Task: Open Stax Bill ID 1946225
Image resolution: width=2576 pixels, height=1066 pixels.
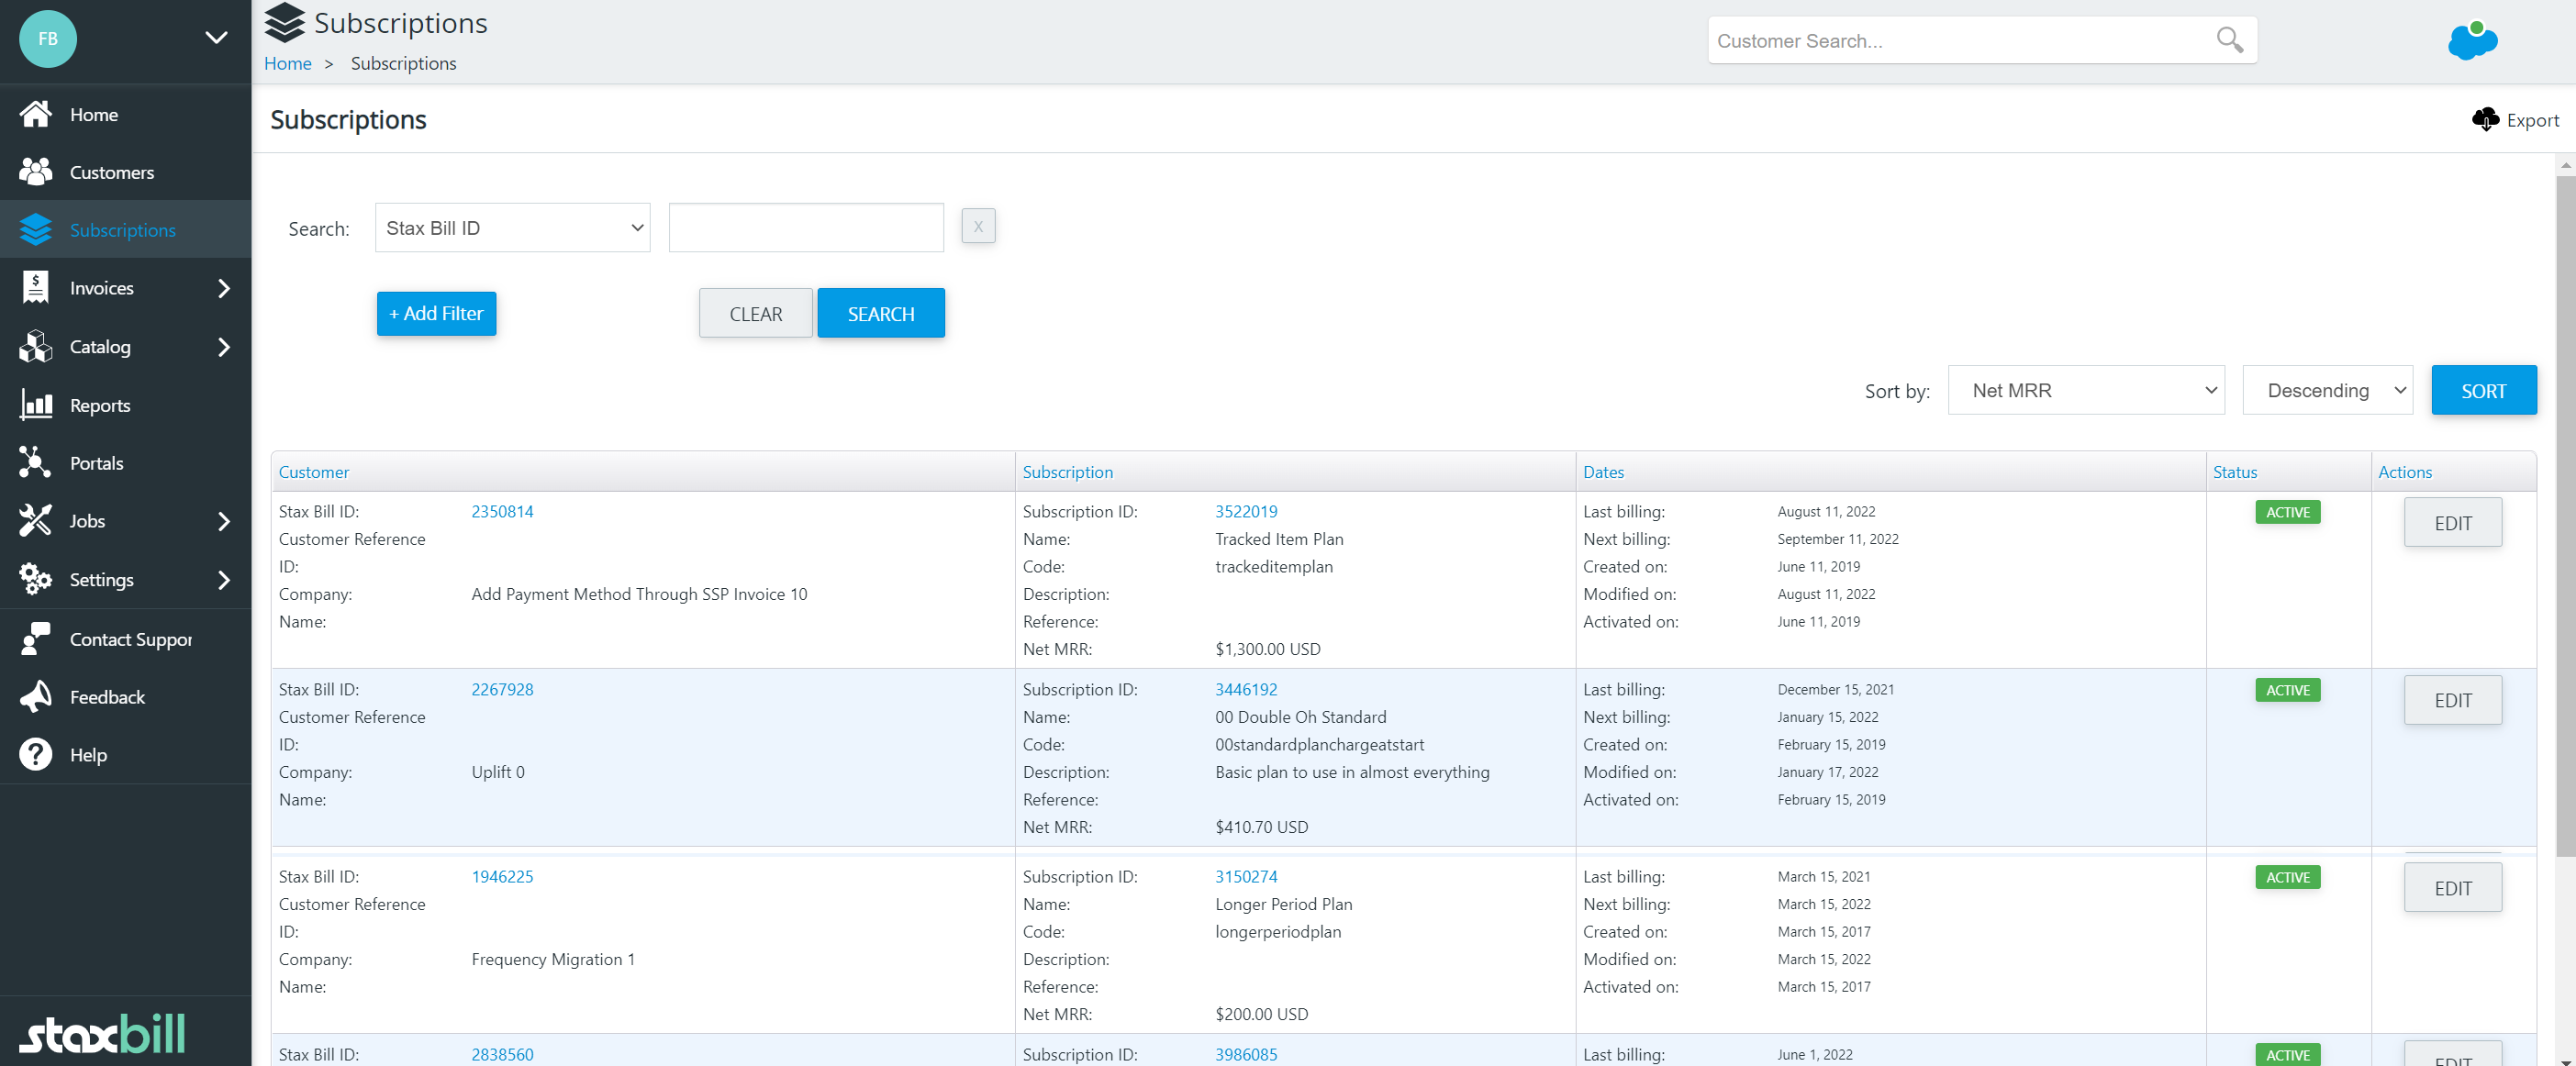Action: click(x=502, y=876)
